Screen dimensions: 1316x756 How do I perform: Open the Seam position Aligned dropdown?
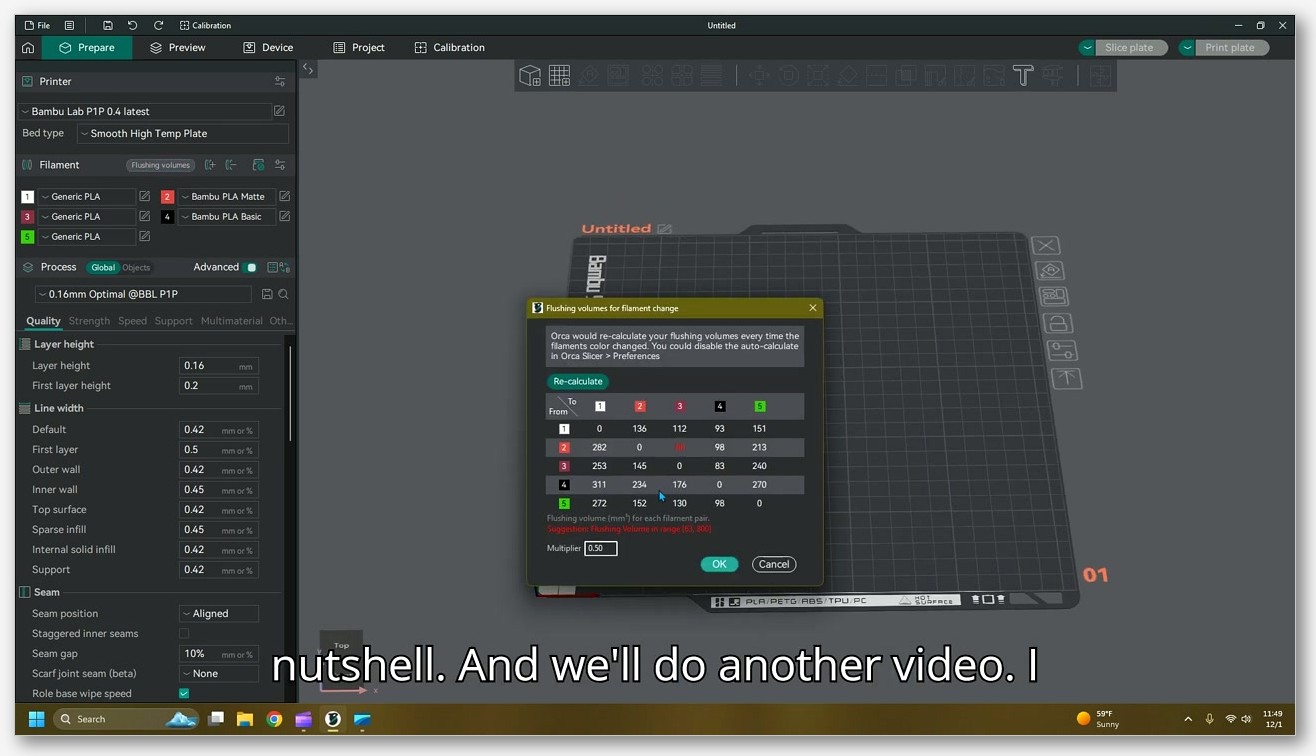tap(218, 614)
